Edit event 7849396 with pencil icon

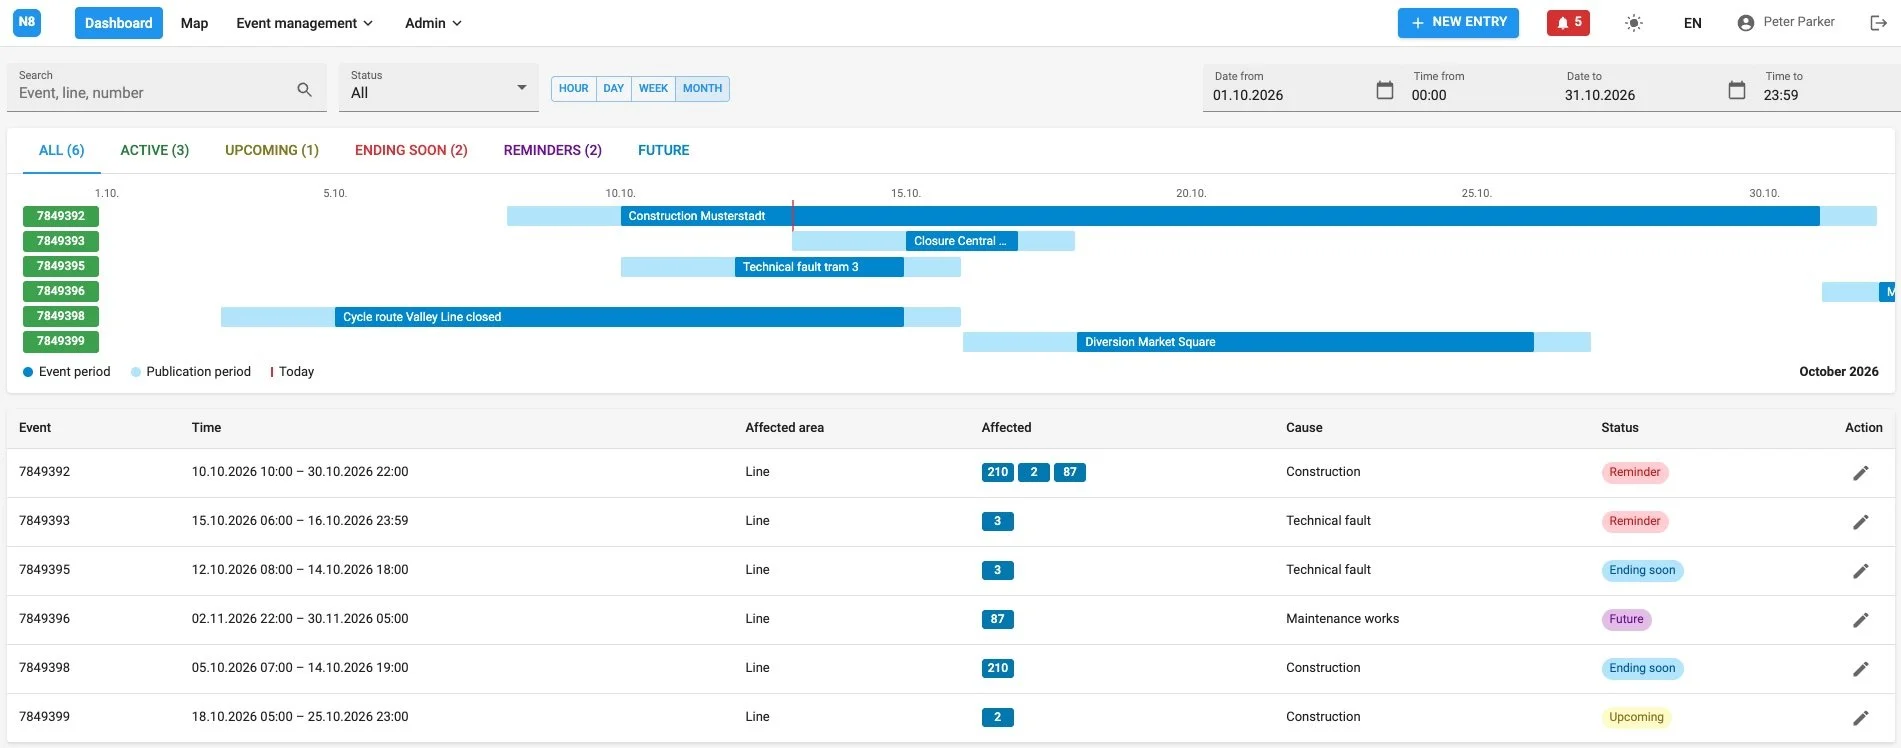1860,620
